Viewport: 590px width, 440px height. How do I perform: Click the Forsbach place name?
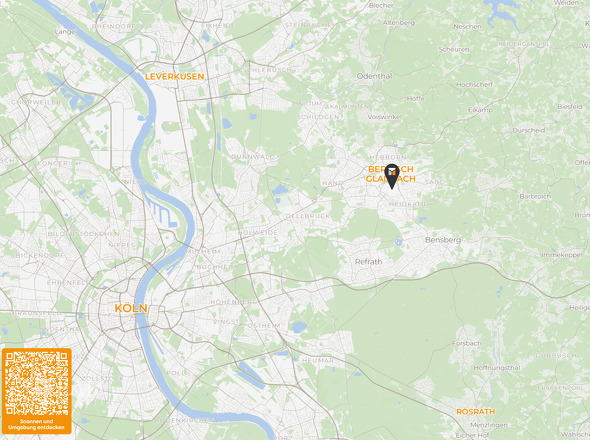[467, 343]
